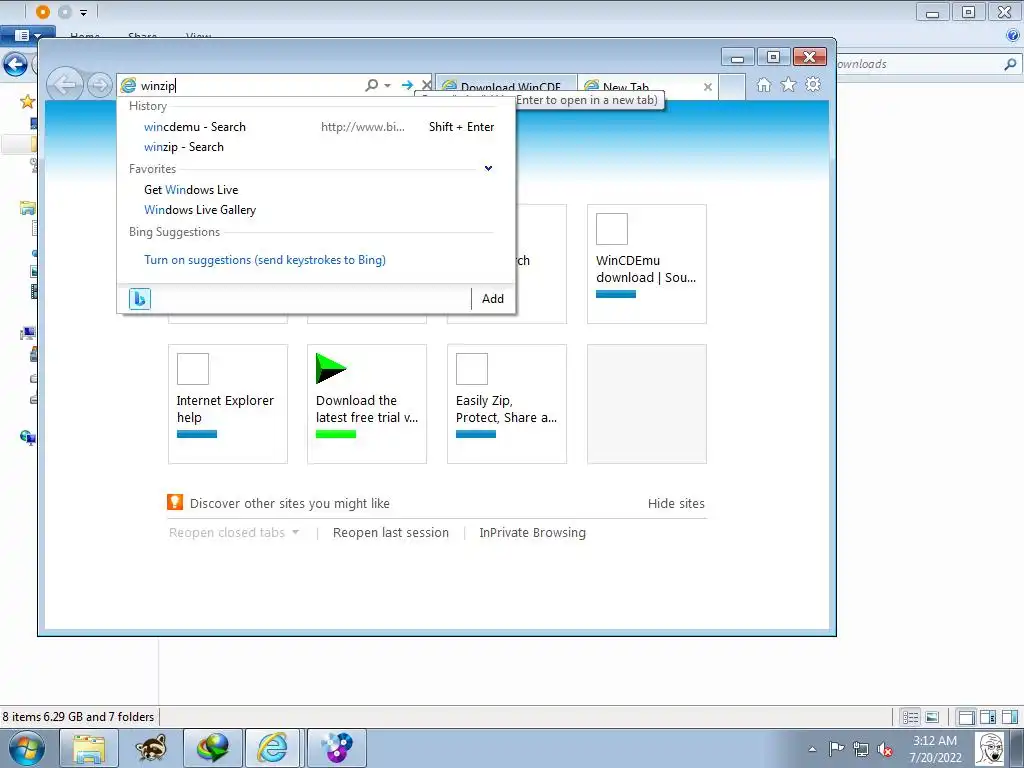Open the disc burning app taskbar icon
This screenshot has height=768, width=1024.
coord(337,748)
